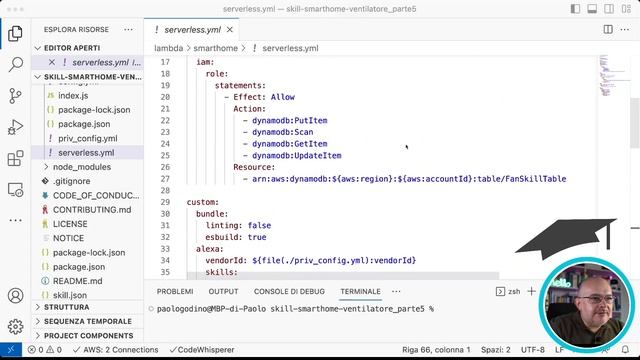Open the Remote Explorer view
The image size is (640, 360).
tap(15, 190)
